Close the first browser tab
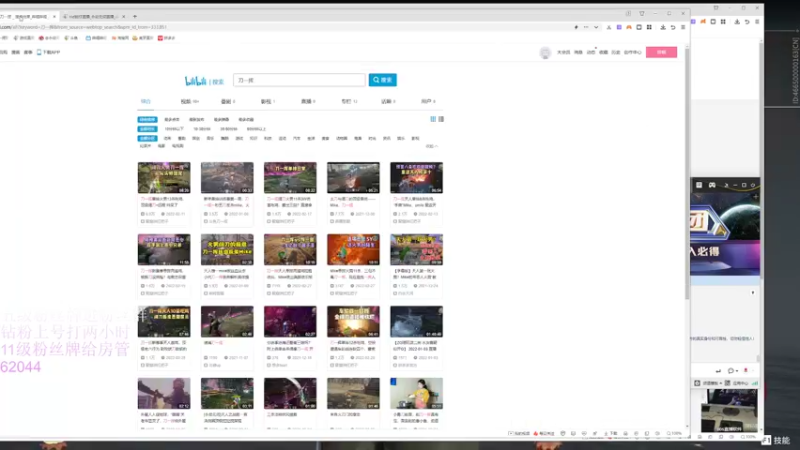800x450 pixels. click(x=54, y=17)
